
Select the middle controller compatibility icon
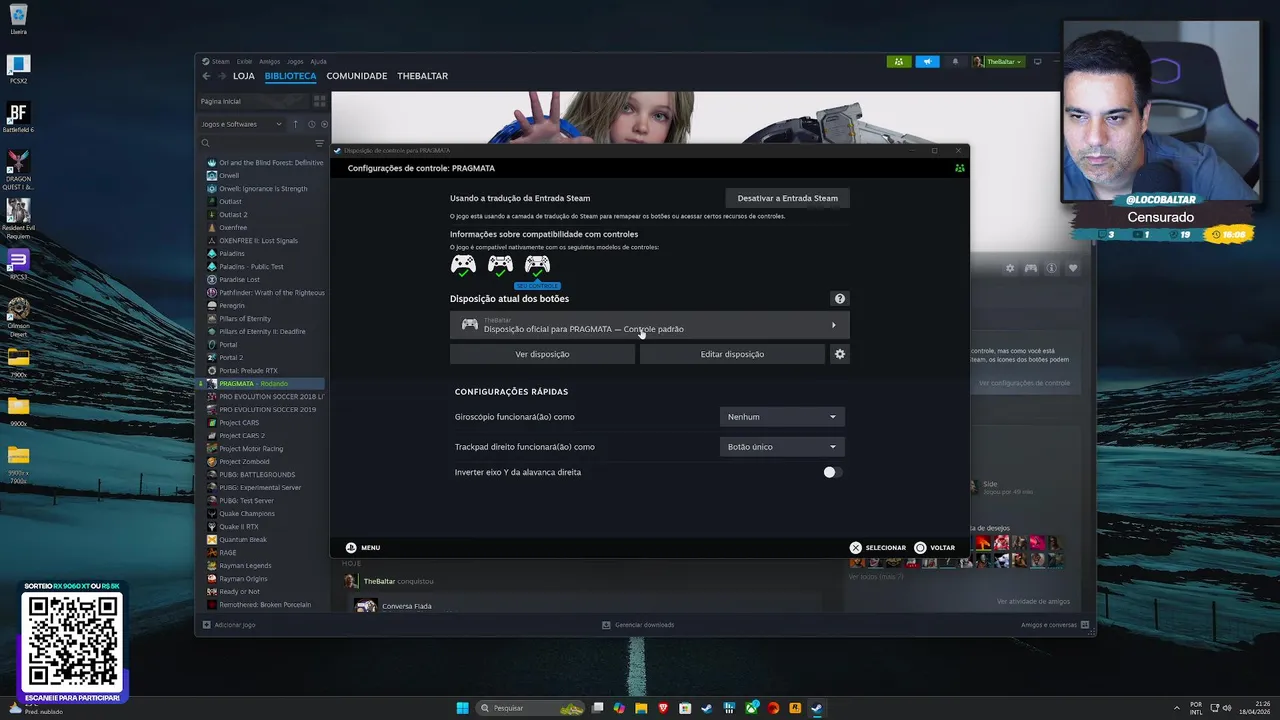(x=500, y=265)
